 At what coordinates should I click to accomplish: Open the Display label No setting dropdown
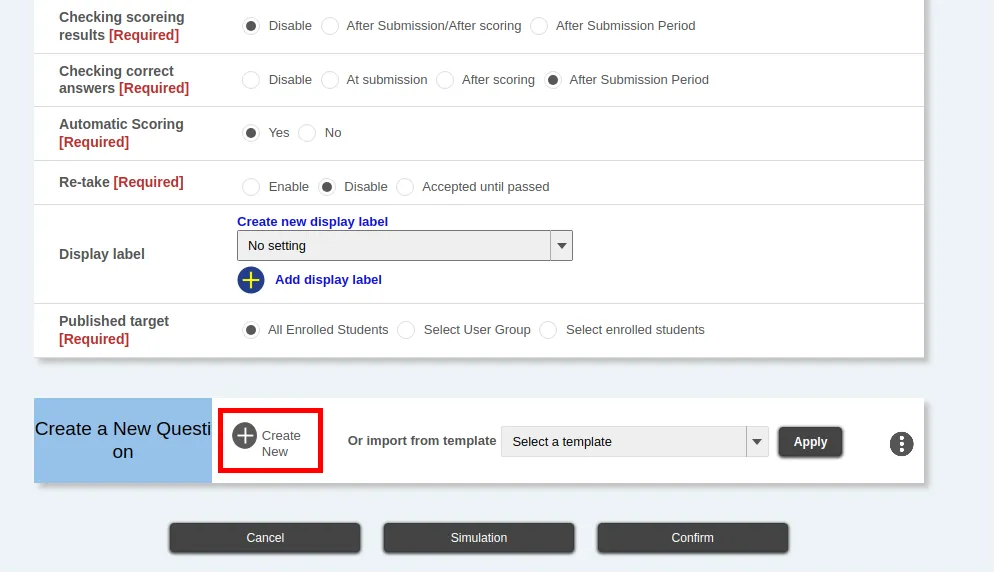click(404, 246)
